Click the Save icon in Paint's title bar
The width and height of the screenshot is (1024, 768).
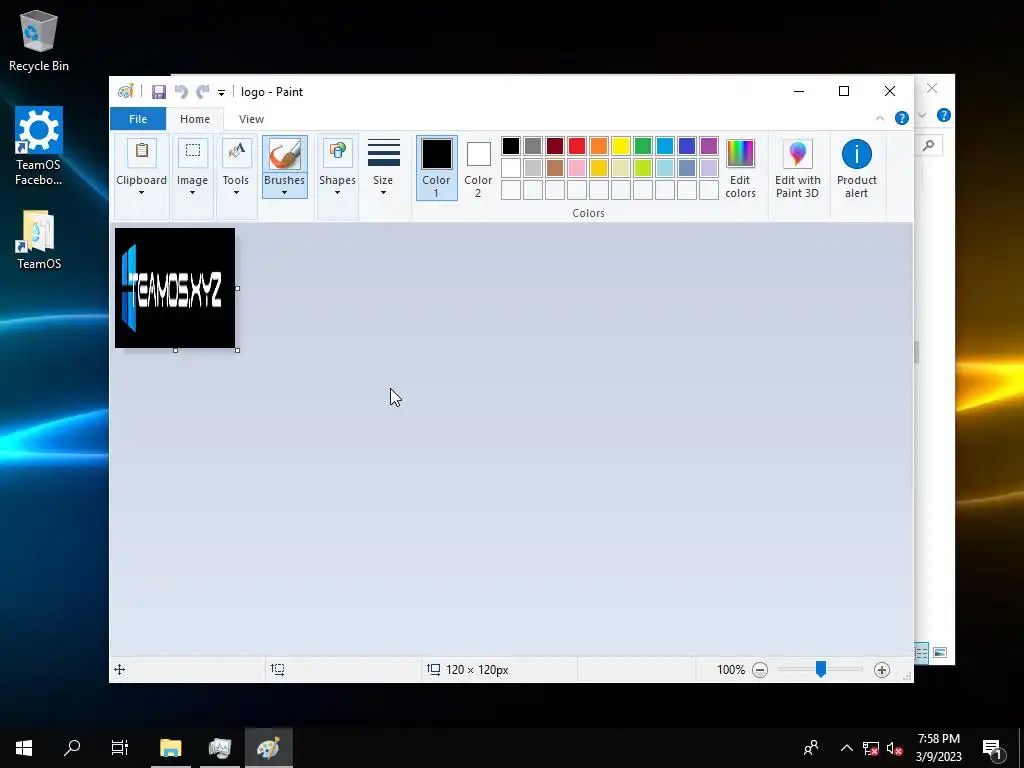tap(159, 92)
